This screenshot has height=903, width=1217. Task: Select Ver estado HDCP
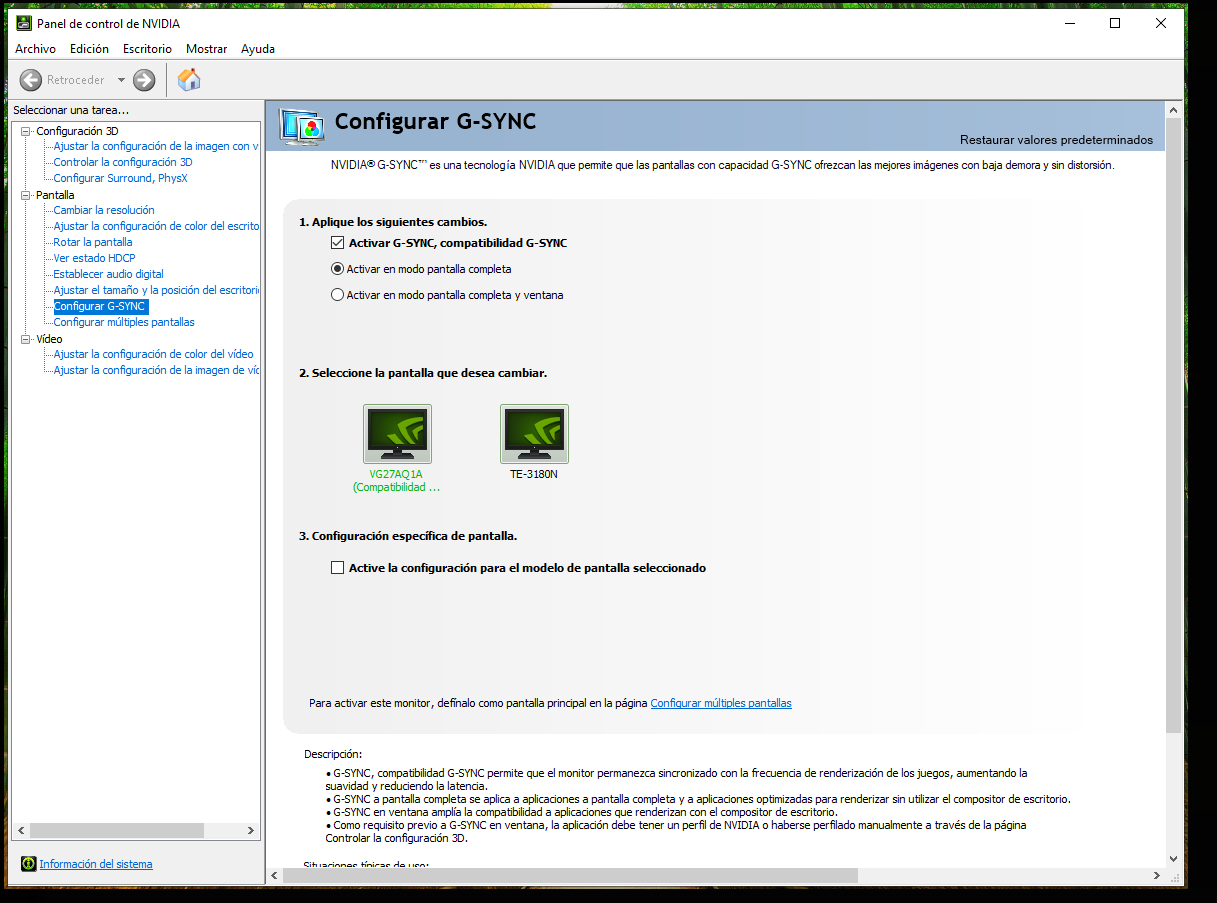tap(94, 258)
